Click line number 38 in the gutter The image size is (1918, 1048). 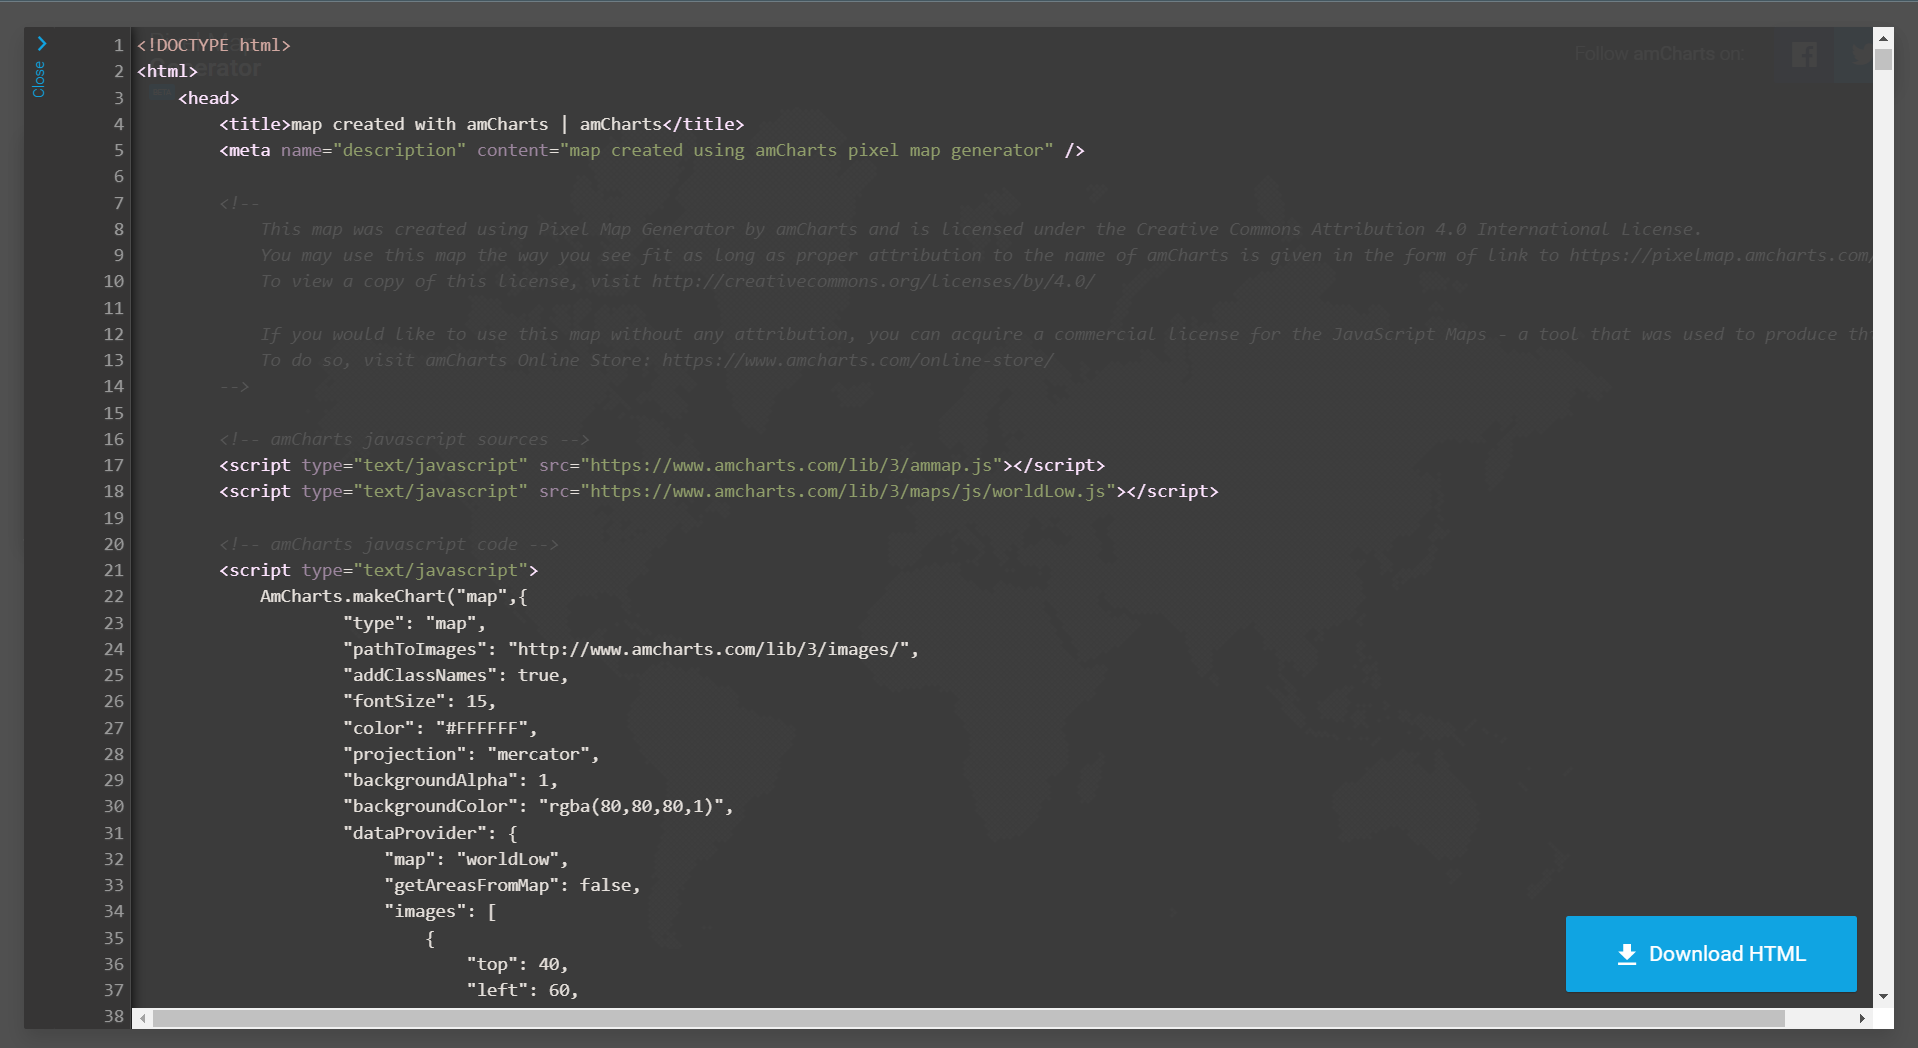click(x=114, y=1016)
